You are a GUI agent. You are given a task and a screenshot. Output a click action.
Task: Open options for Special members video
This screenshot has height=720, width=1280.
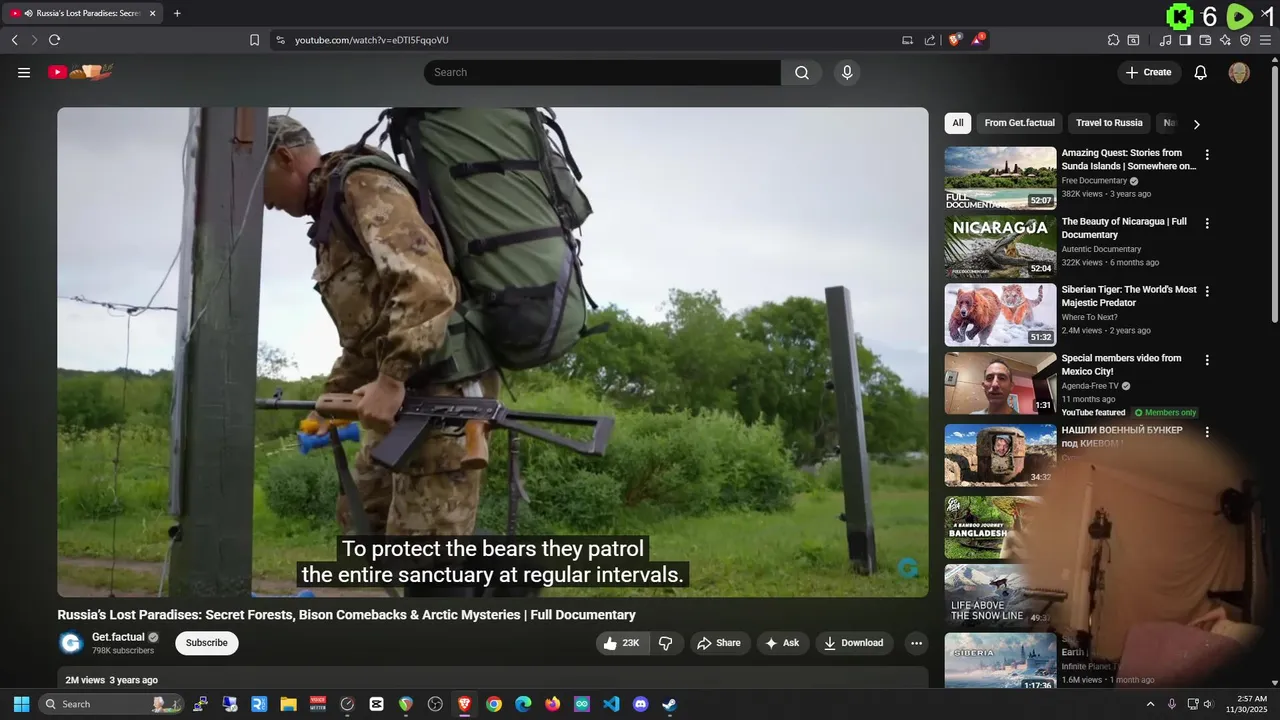[1207, 360]
